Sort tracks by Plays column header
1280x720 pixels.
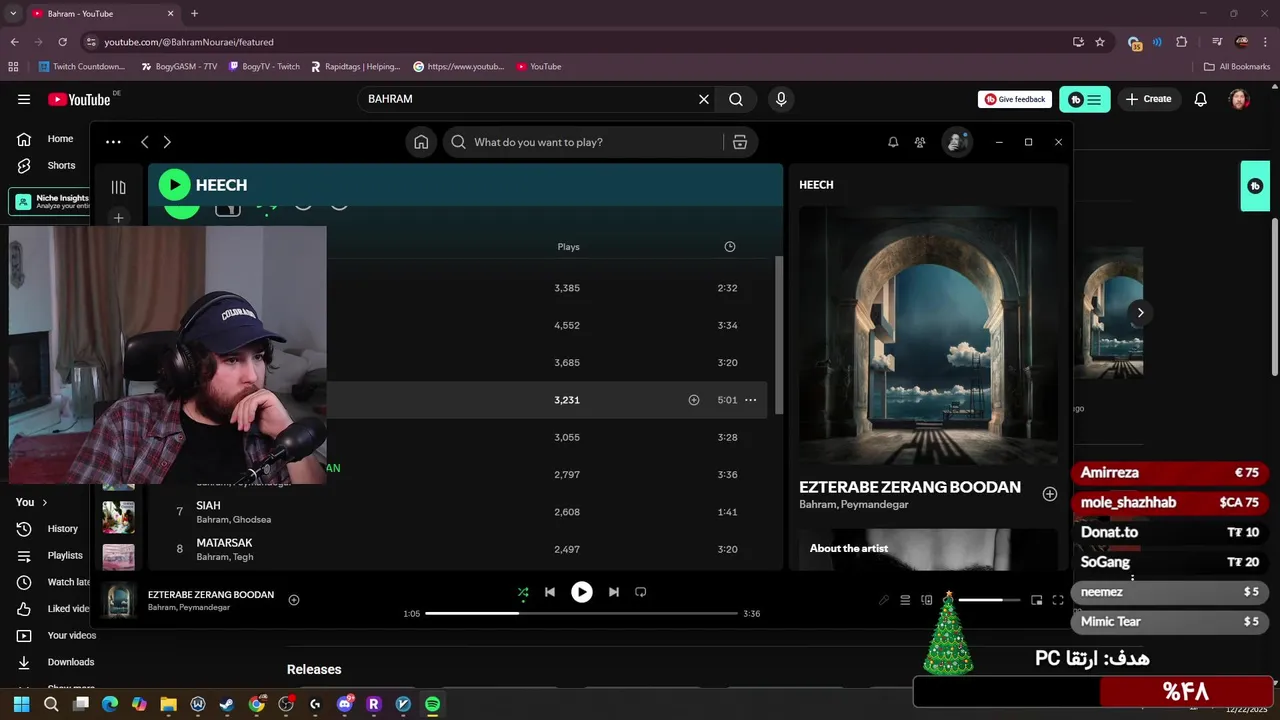568,247
